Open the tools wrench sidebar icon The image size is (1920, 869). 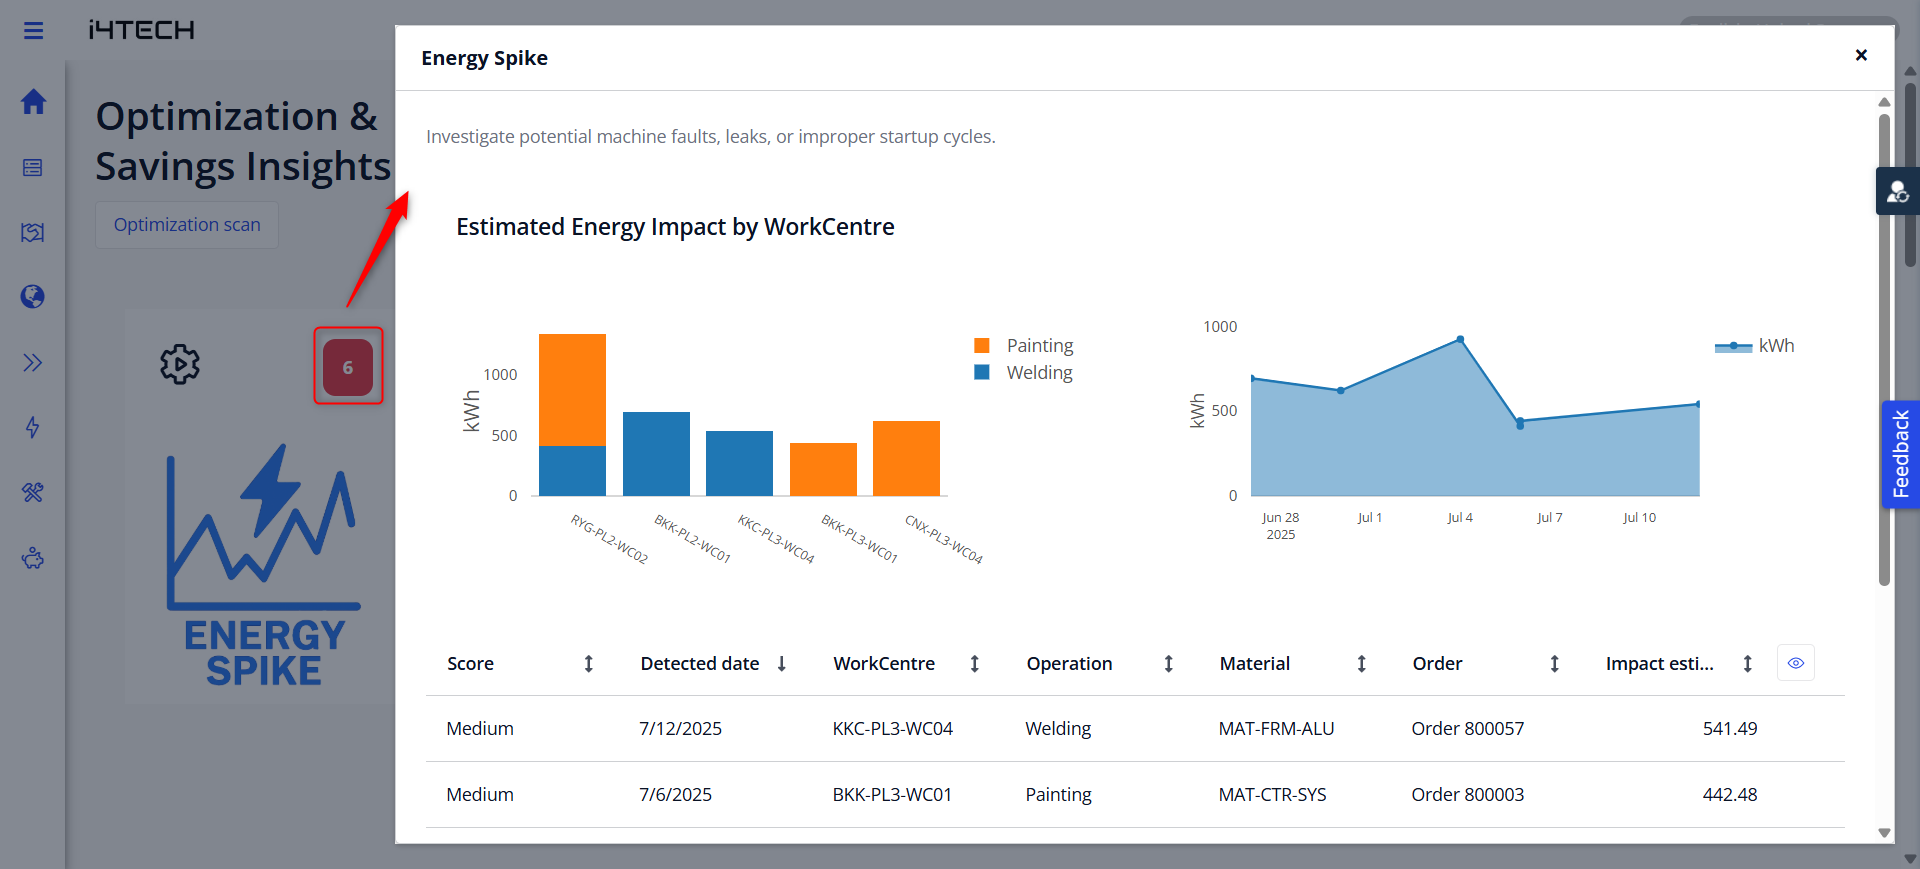pyautogui.click(x=33, y=492)
